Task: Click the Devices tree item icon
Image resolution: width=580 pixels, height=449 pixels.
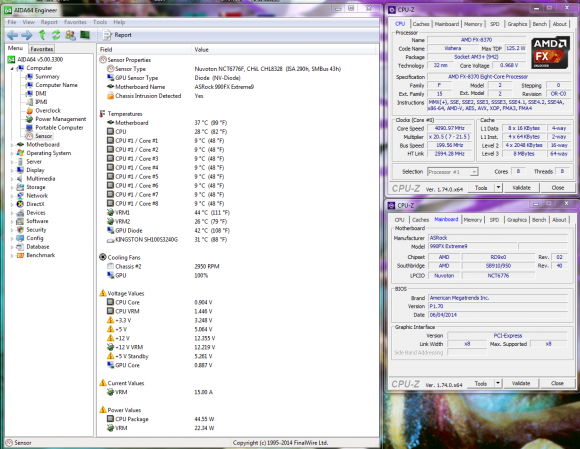Action: tap(20, 213)
